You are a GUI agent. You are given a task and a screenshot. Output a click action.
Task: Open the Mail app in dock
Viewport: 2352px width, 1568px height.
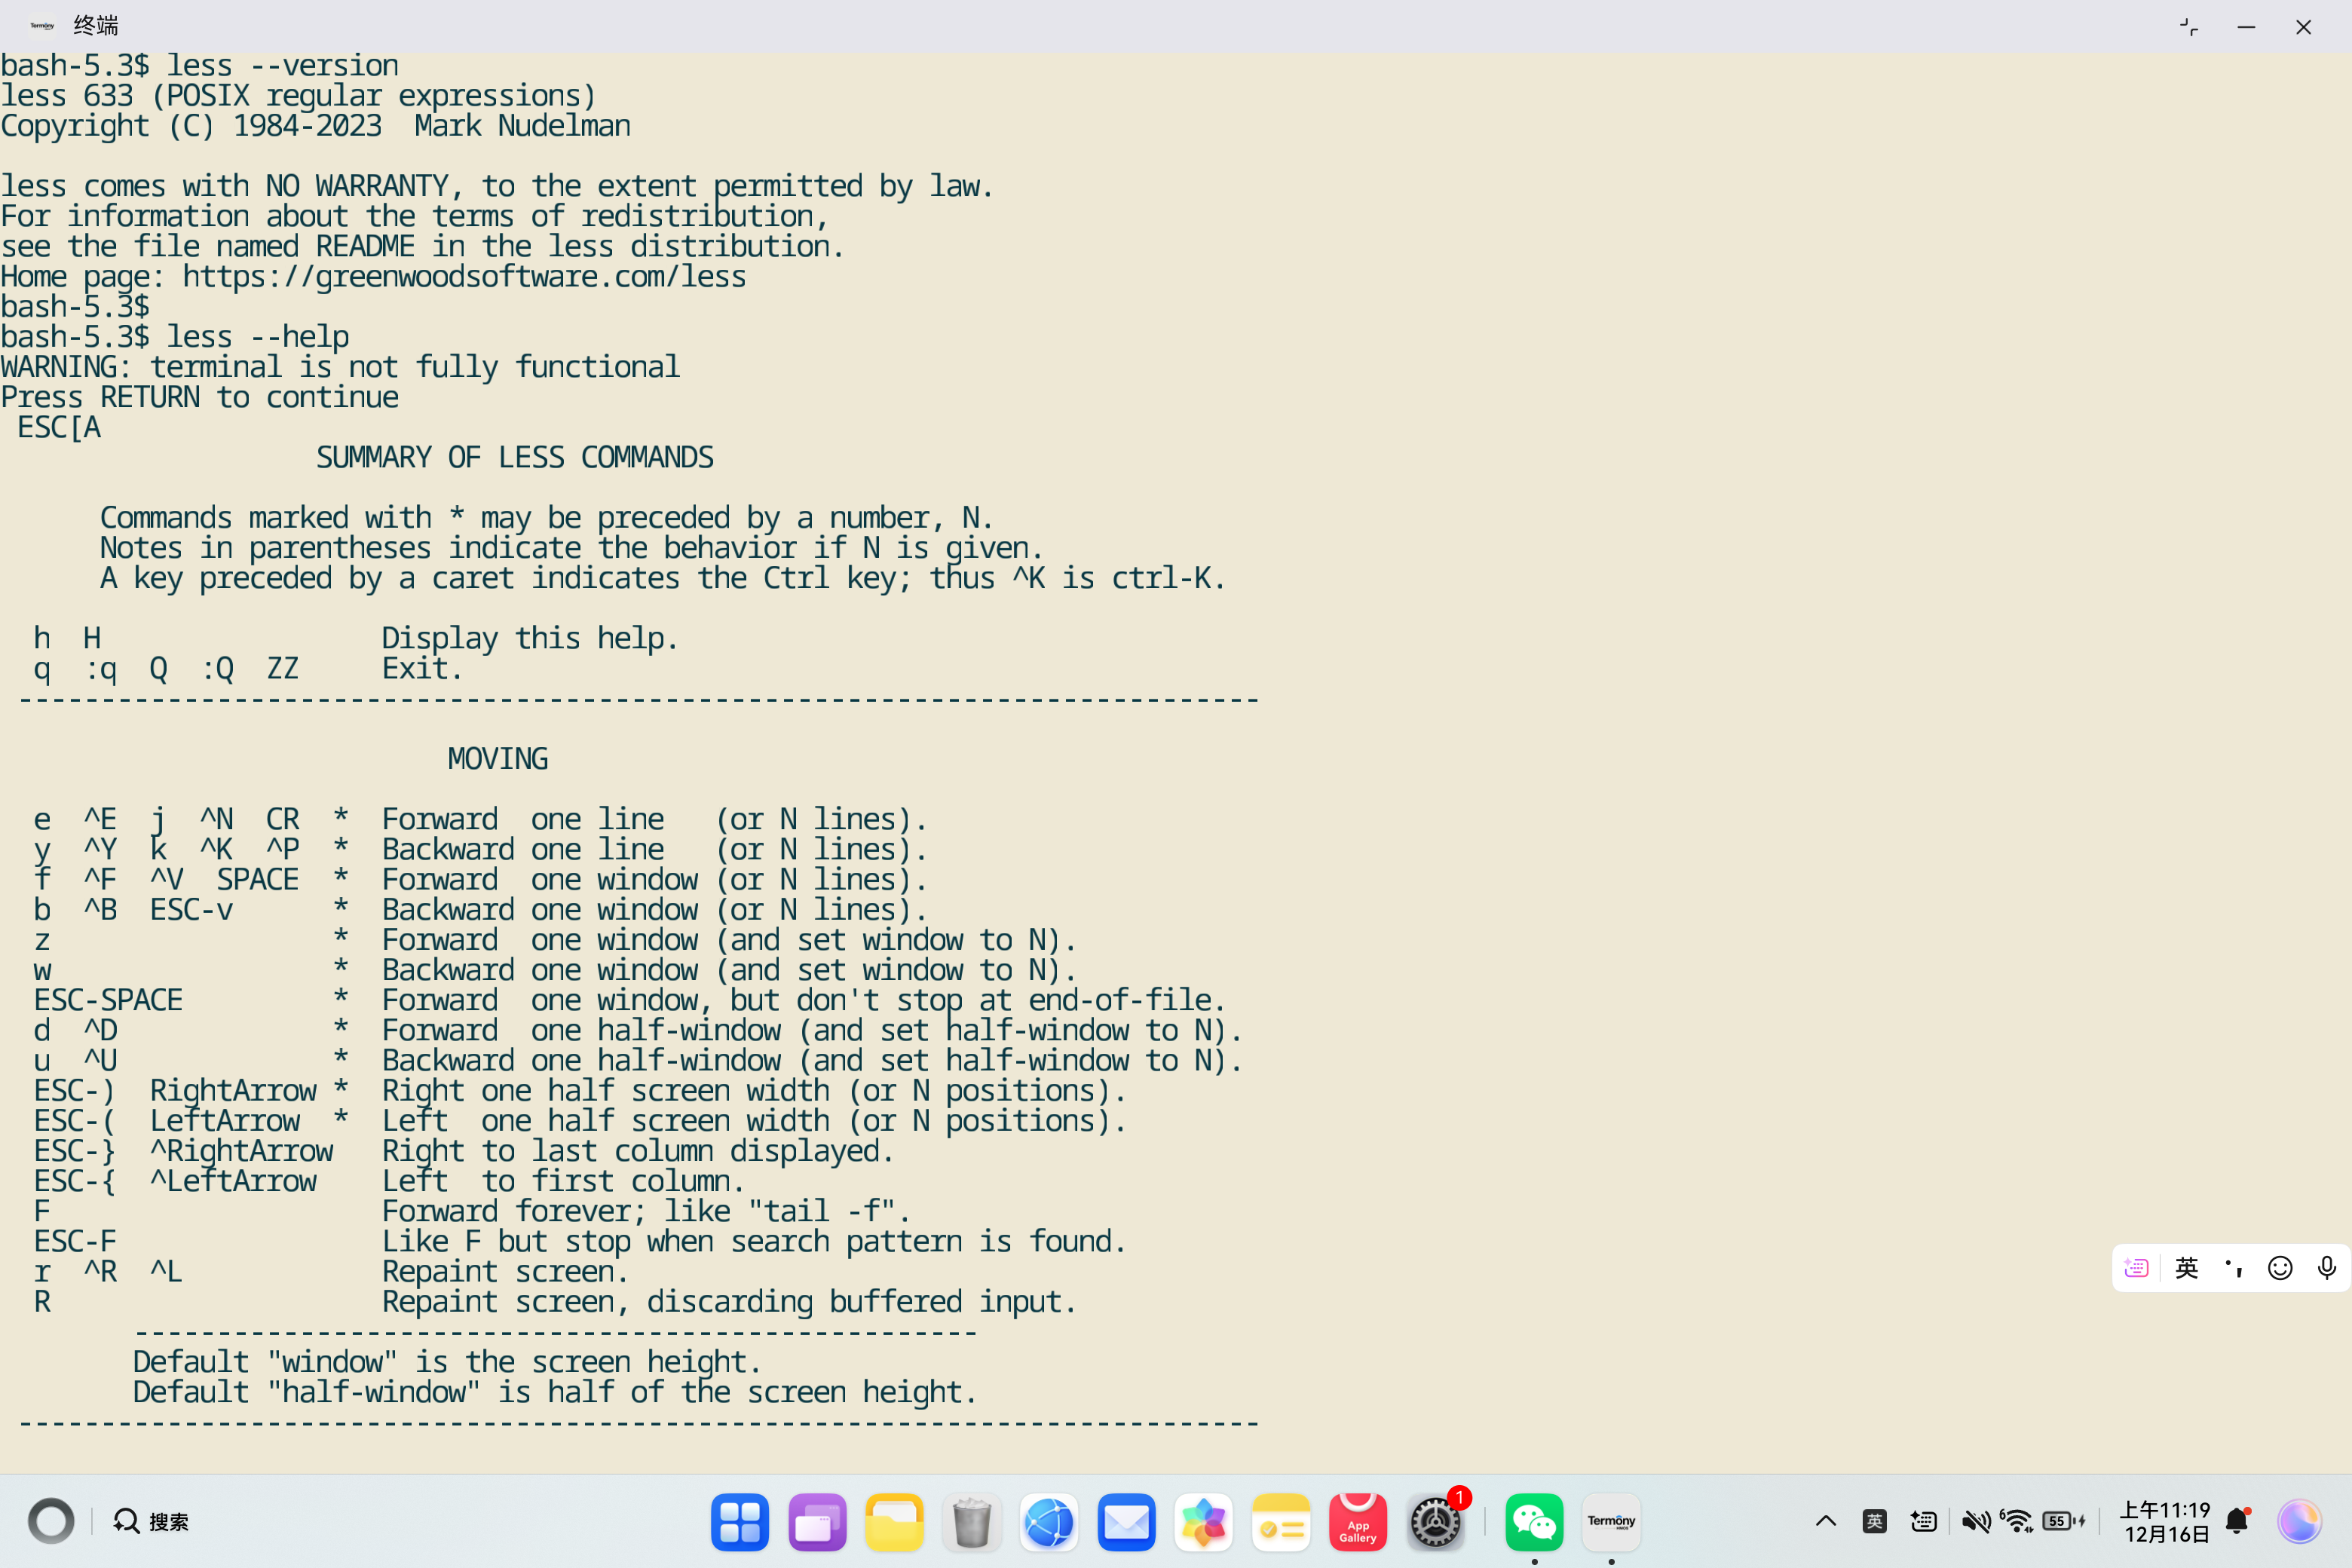(1126, 1522)
